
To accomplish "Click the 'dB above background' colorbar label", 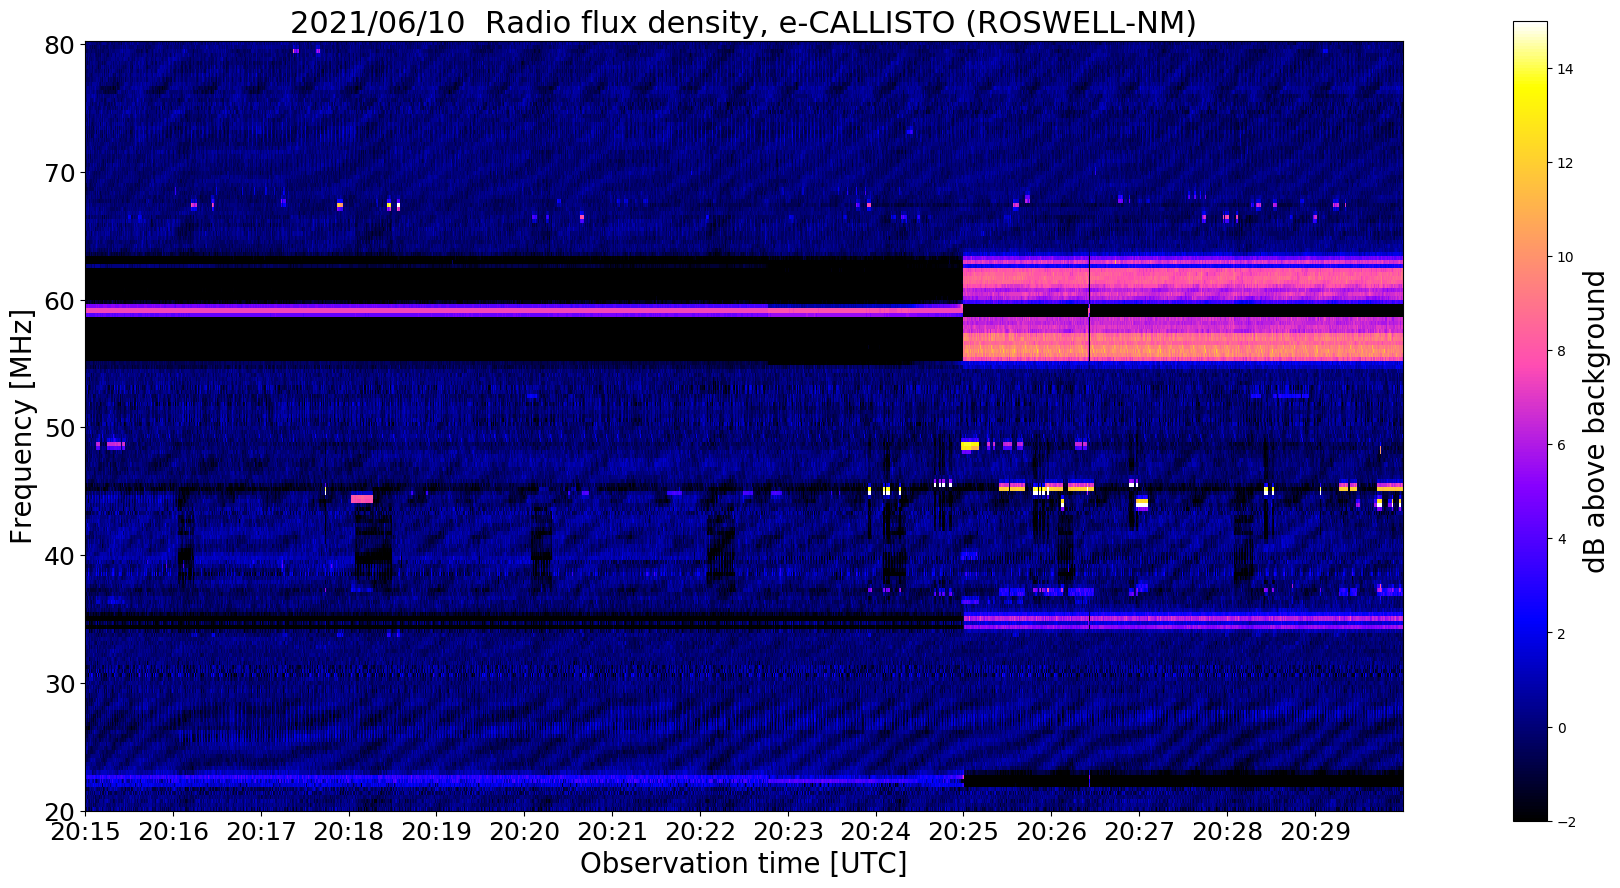I will click(x=1594, y=421).
